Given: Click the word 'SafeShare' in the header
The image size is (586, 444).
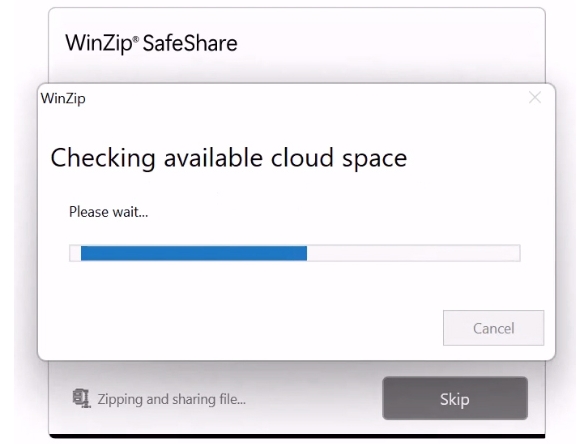Looking at the screenshot, I should tap(190, 43).
